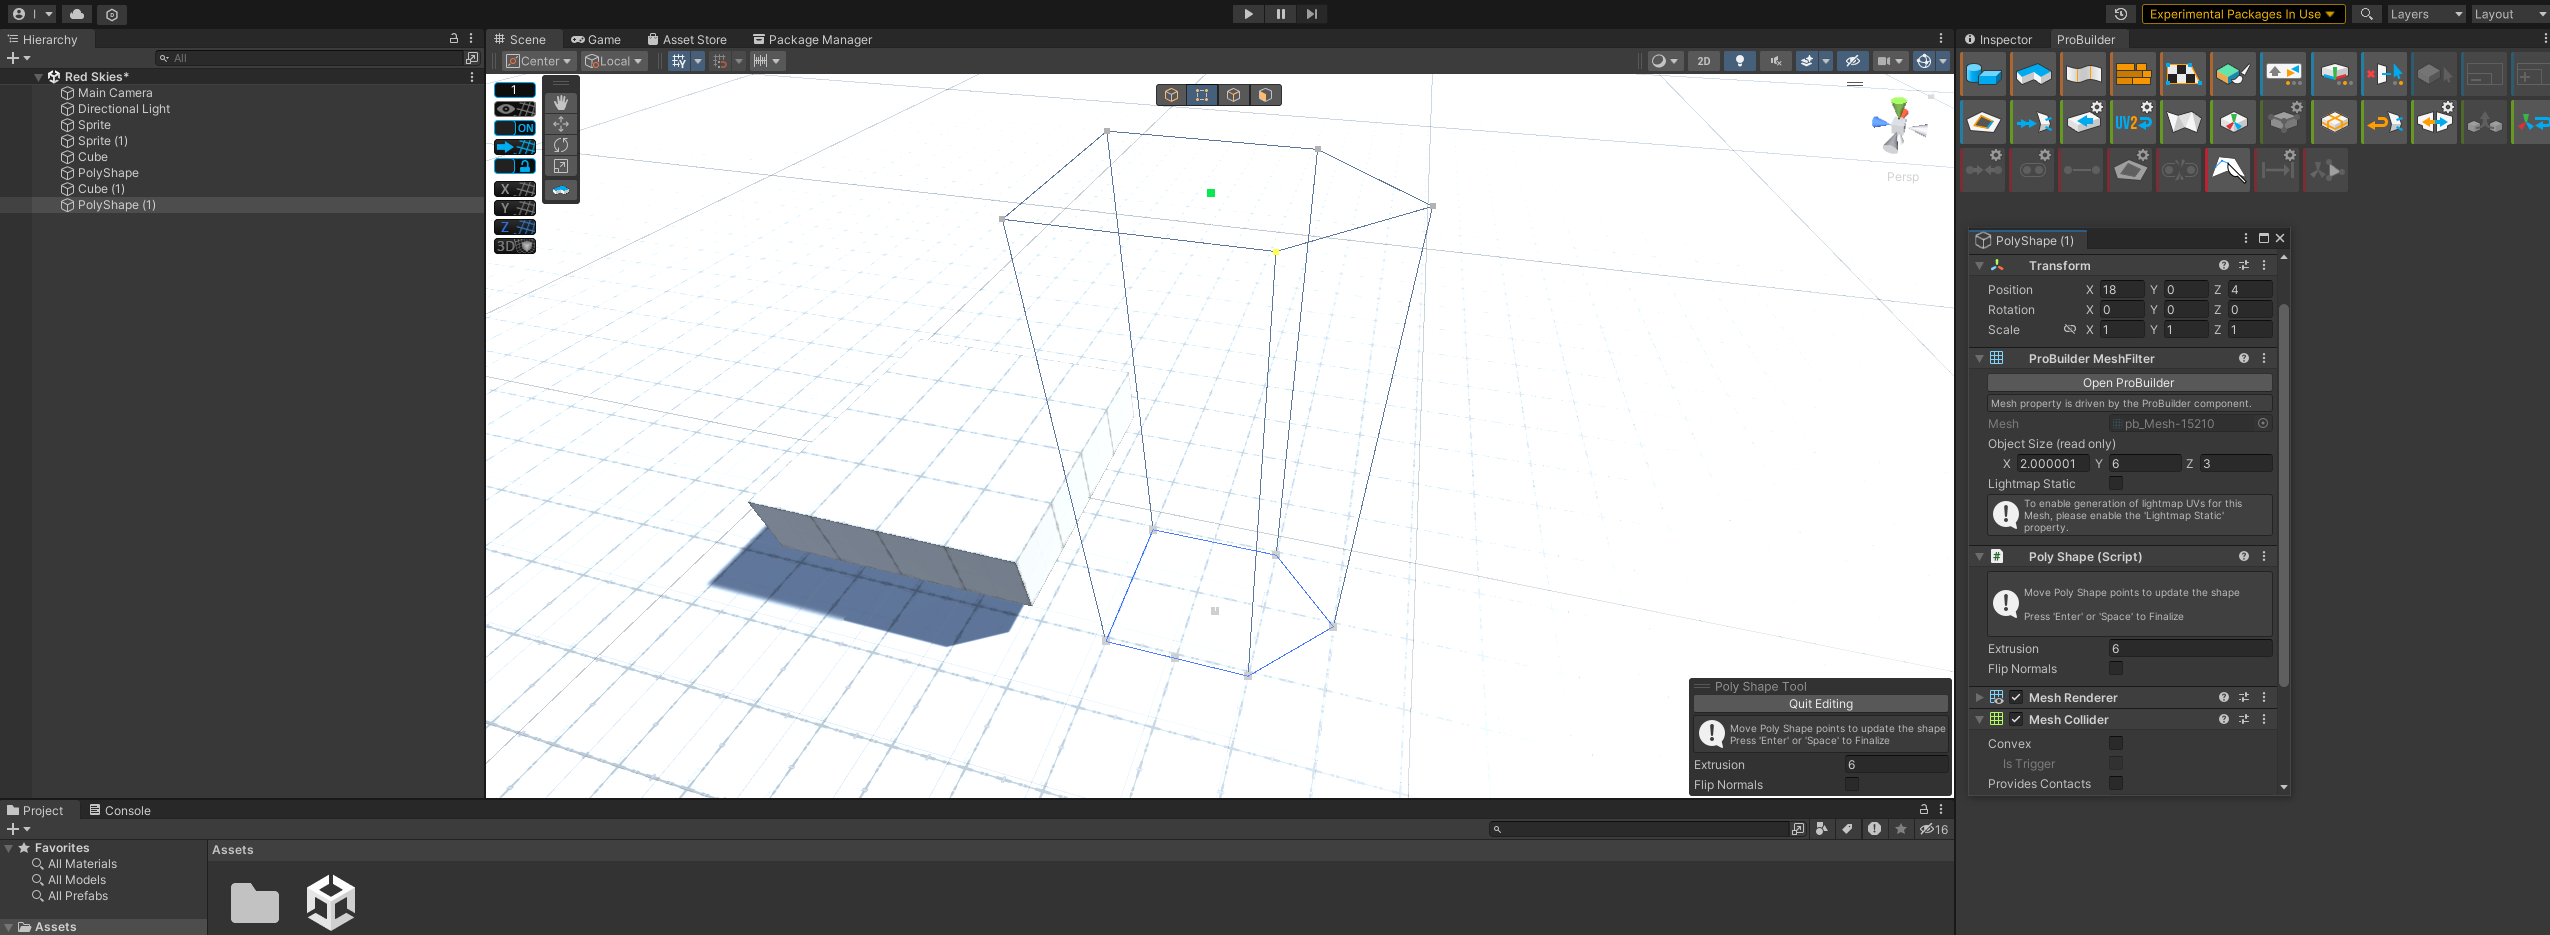Select the Hand tool in the tools overlay
2550x935 pixels.
560,101
